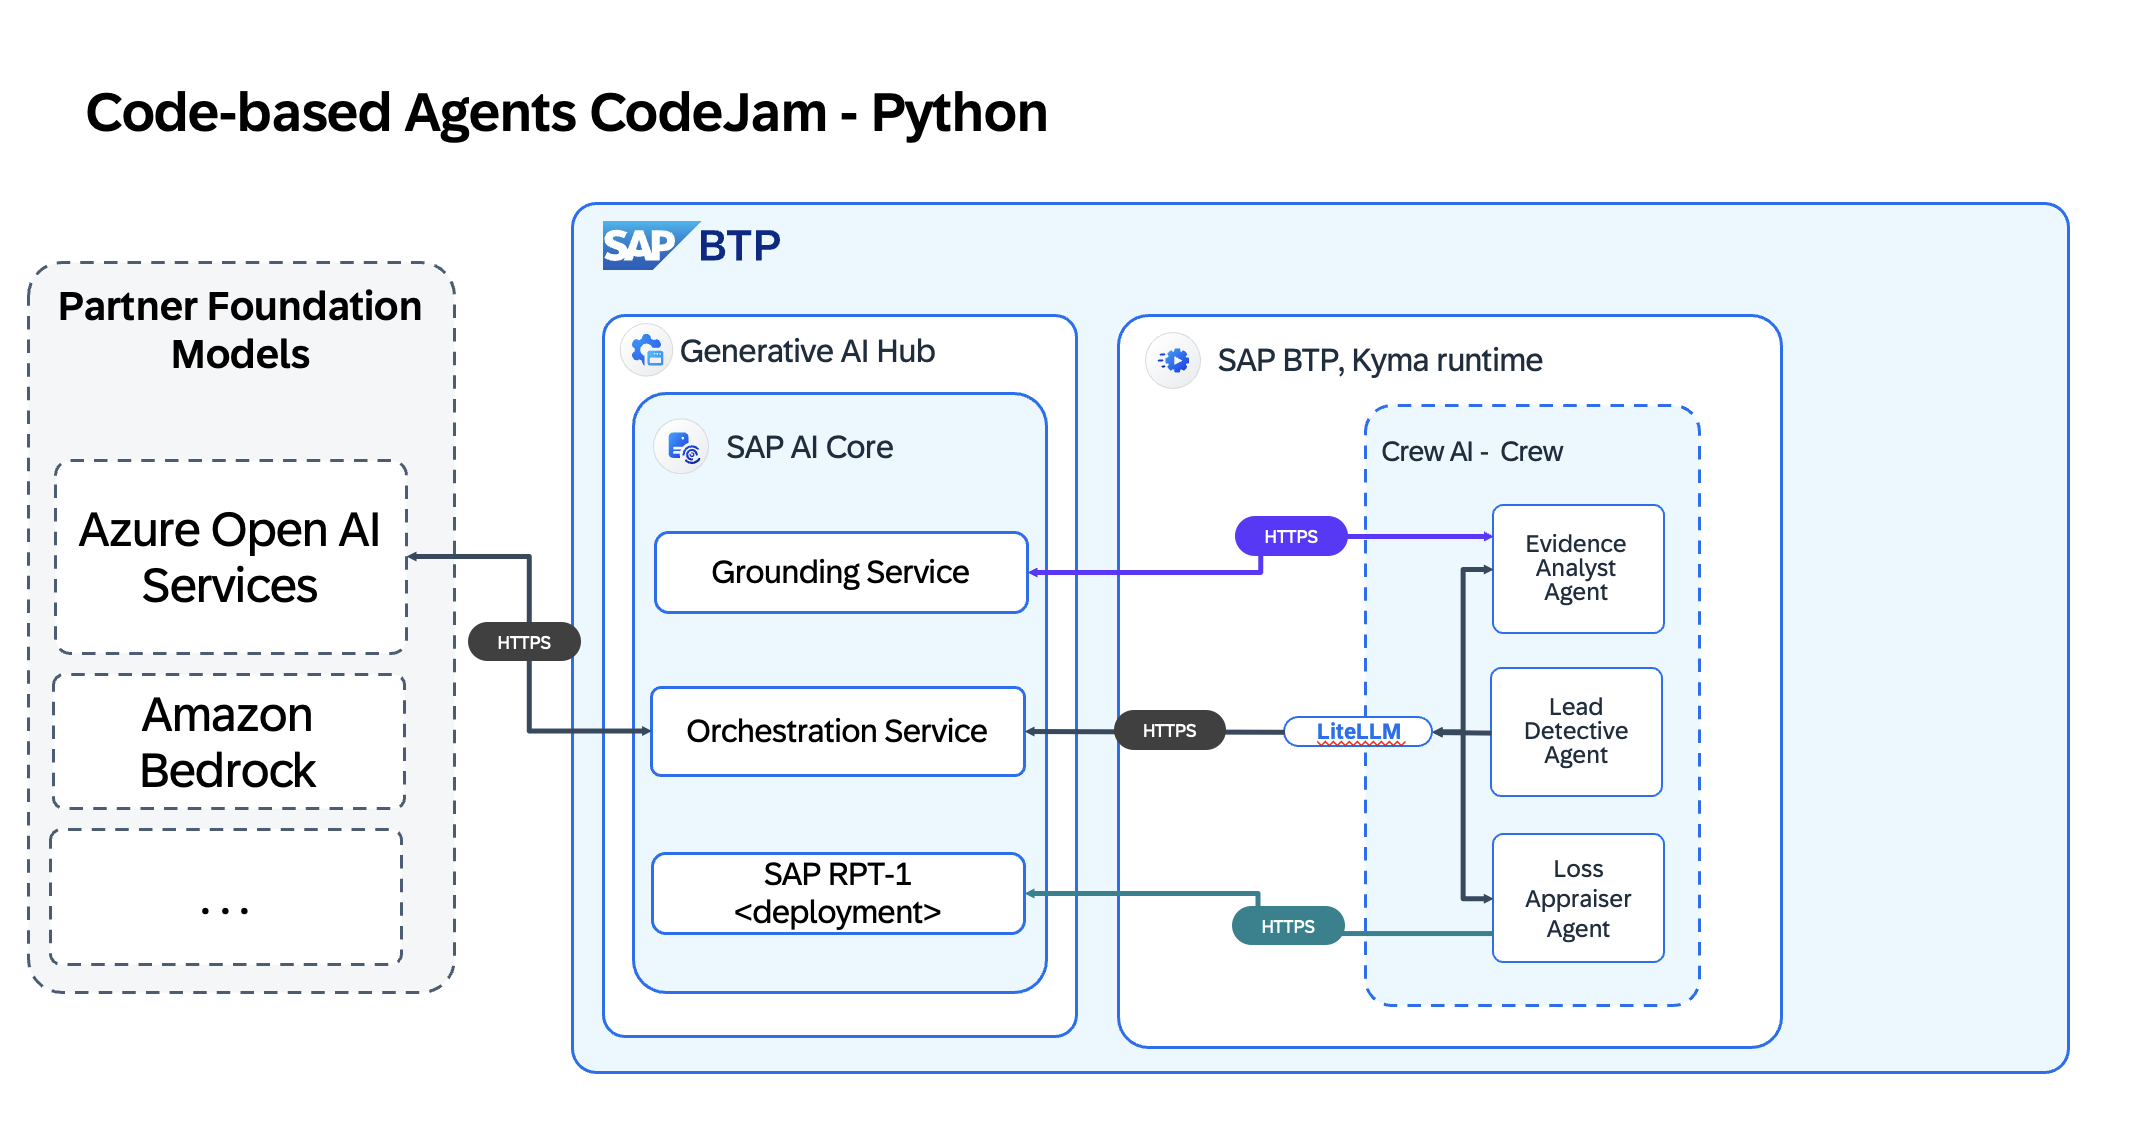Screen dimensions: 2148x1136
Task: Click the purple HTTPS badge near Grounding Service
Action: [1290, 536]
